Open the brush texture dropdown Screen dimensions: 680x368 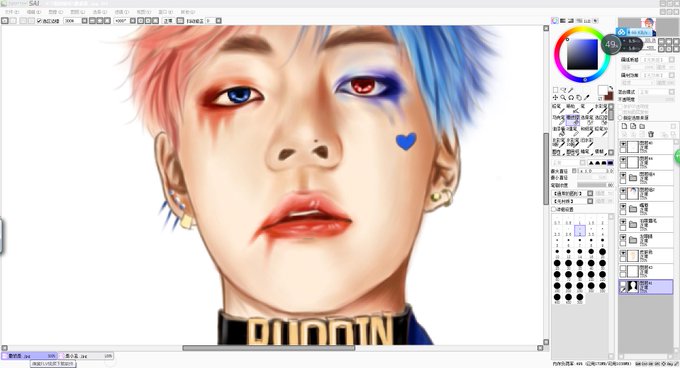click(x=590, y=201)
